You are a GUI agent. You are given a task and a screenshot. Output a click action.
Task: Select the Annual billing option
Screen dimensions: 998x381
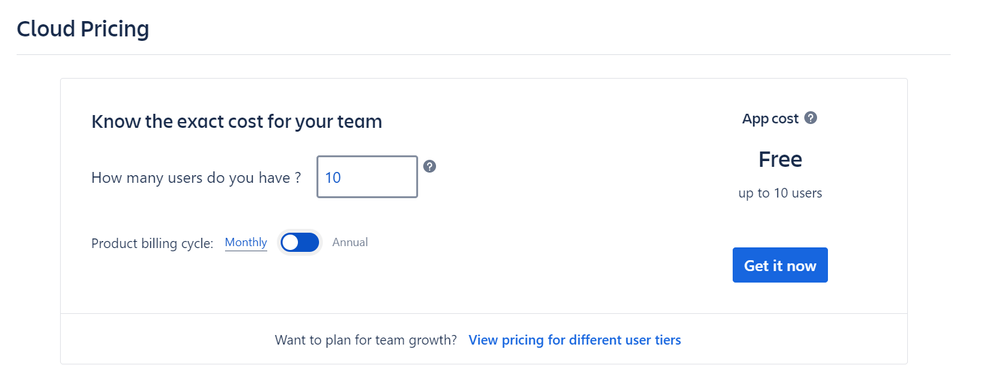tap(350, 242)
